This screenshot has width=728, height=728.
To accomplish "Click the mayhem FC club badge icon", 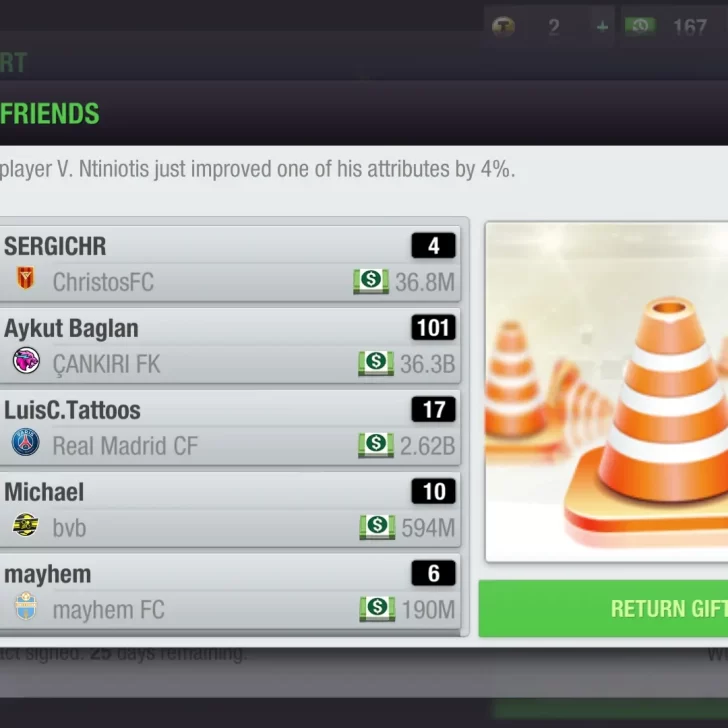I will click(26, 606).
